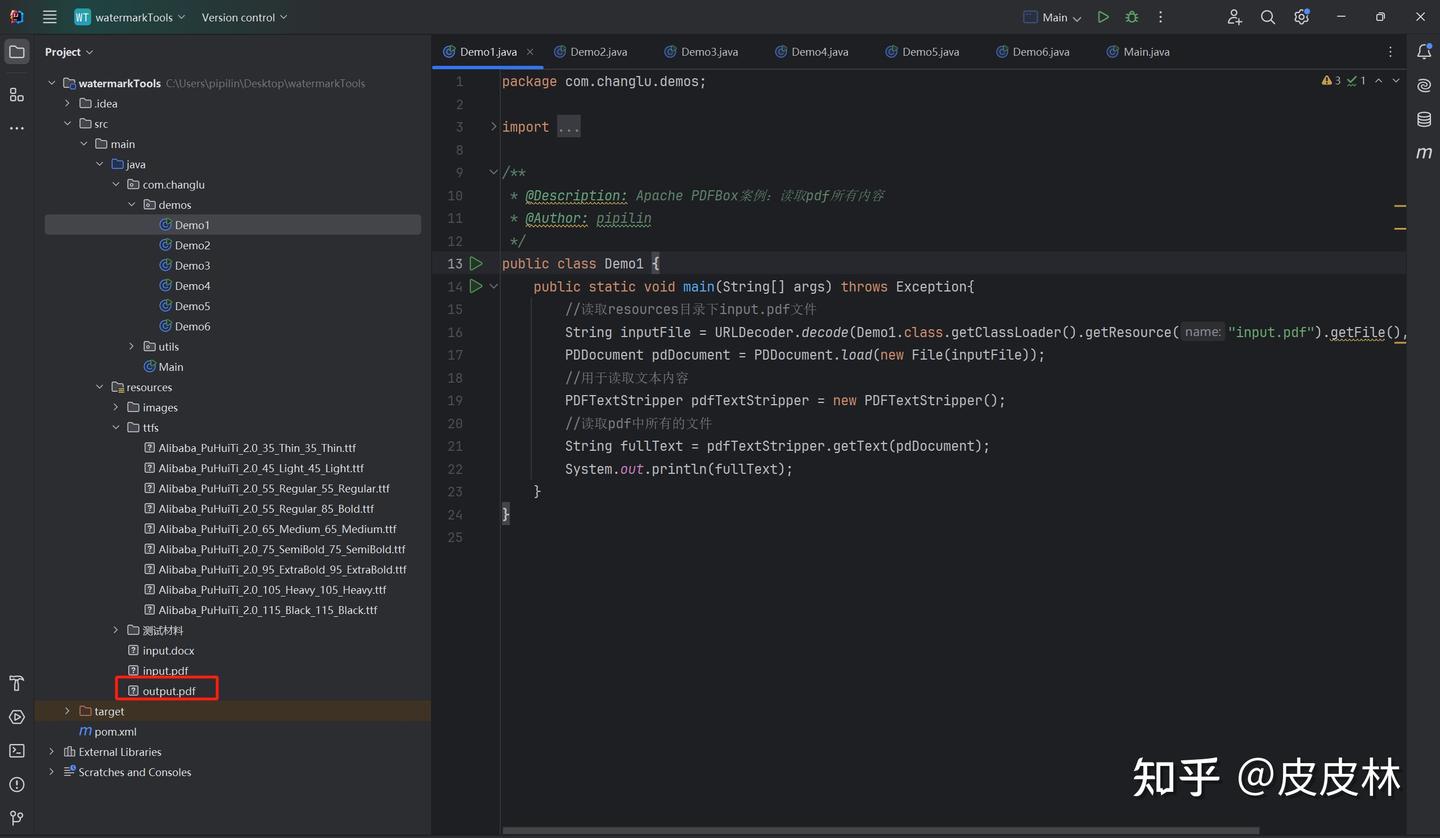Open Terminal tool window in left sidebar
1440x838 pixels.
point(17,751)
